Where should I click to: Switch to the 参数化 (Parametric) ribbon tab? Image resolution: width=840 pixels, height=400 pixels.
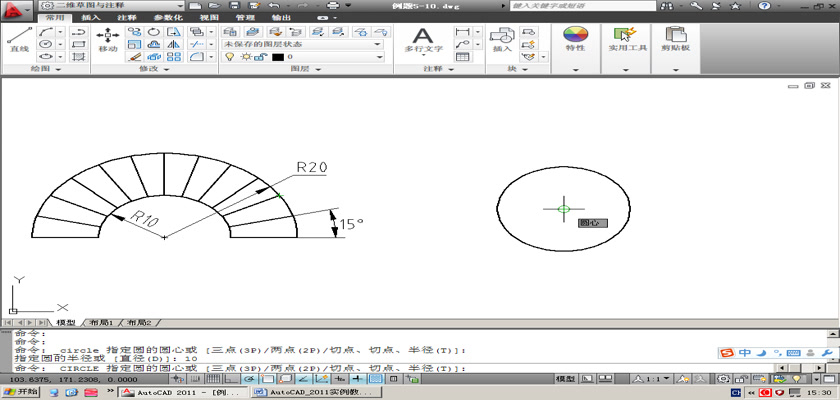coord(166,18)
